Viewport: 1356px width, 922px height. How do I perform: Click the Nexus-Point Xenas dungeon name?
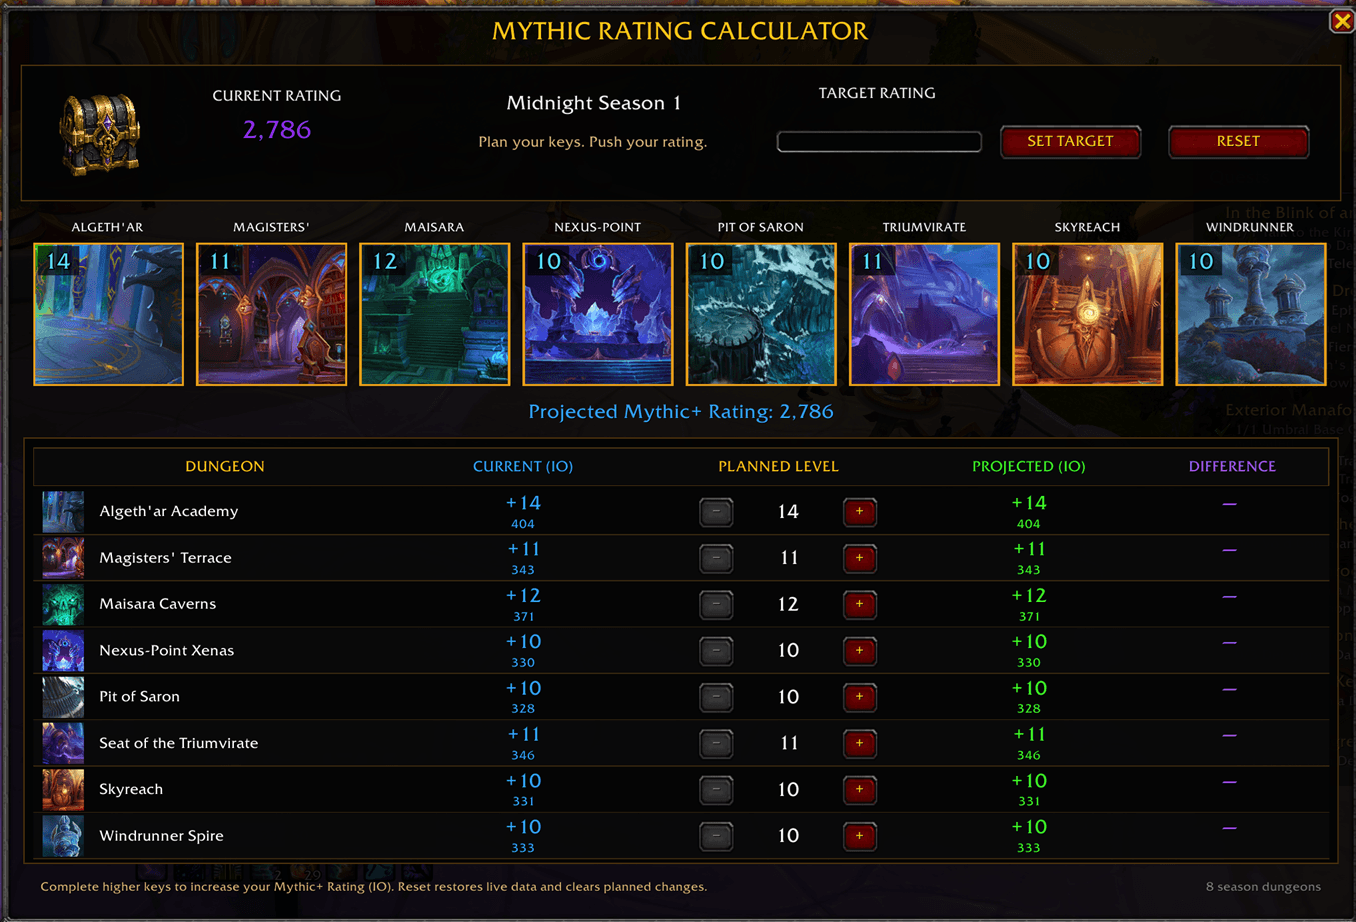(166, 650)
